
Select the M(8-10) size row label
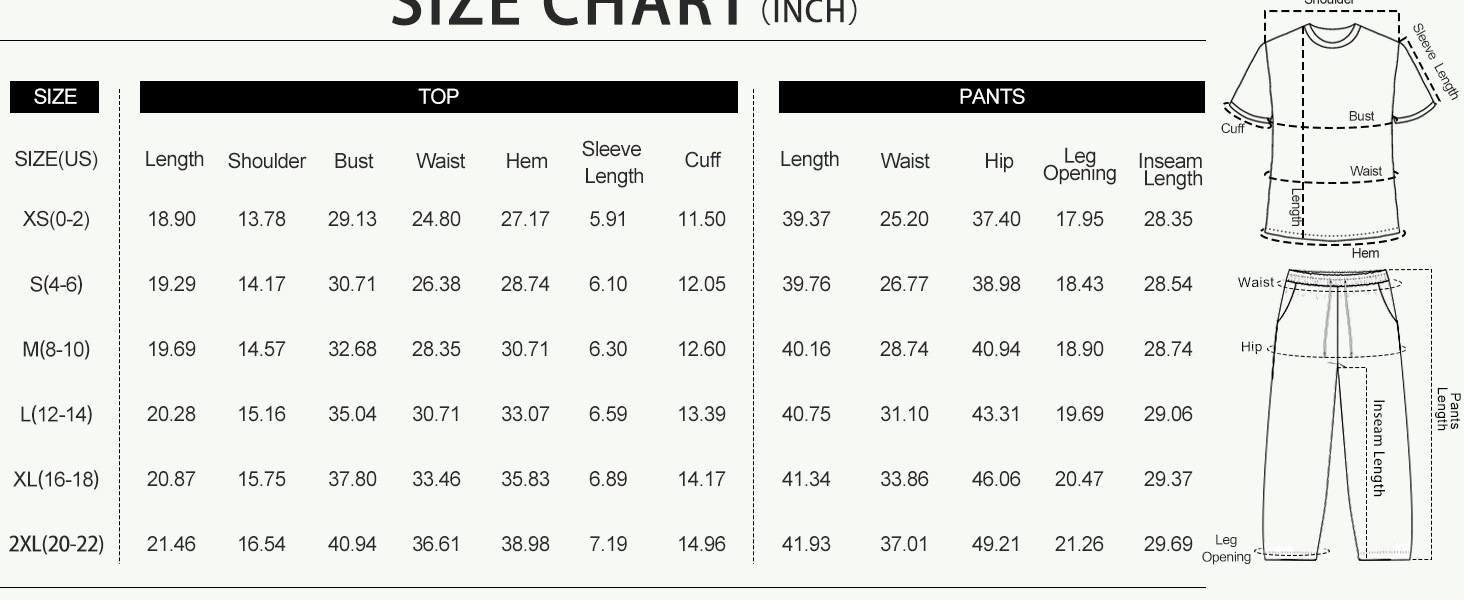(x=56, y=349)
